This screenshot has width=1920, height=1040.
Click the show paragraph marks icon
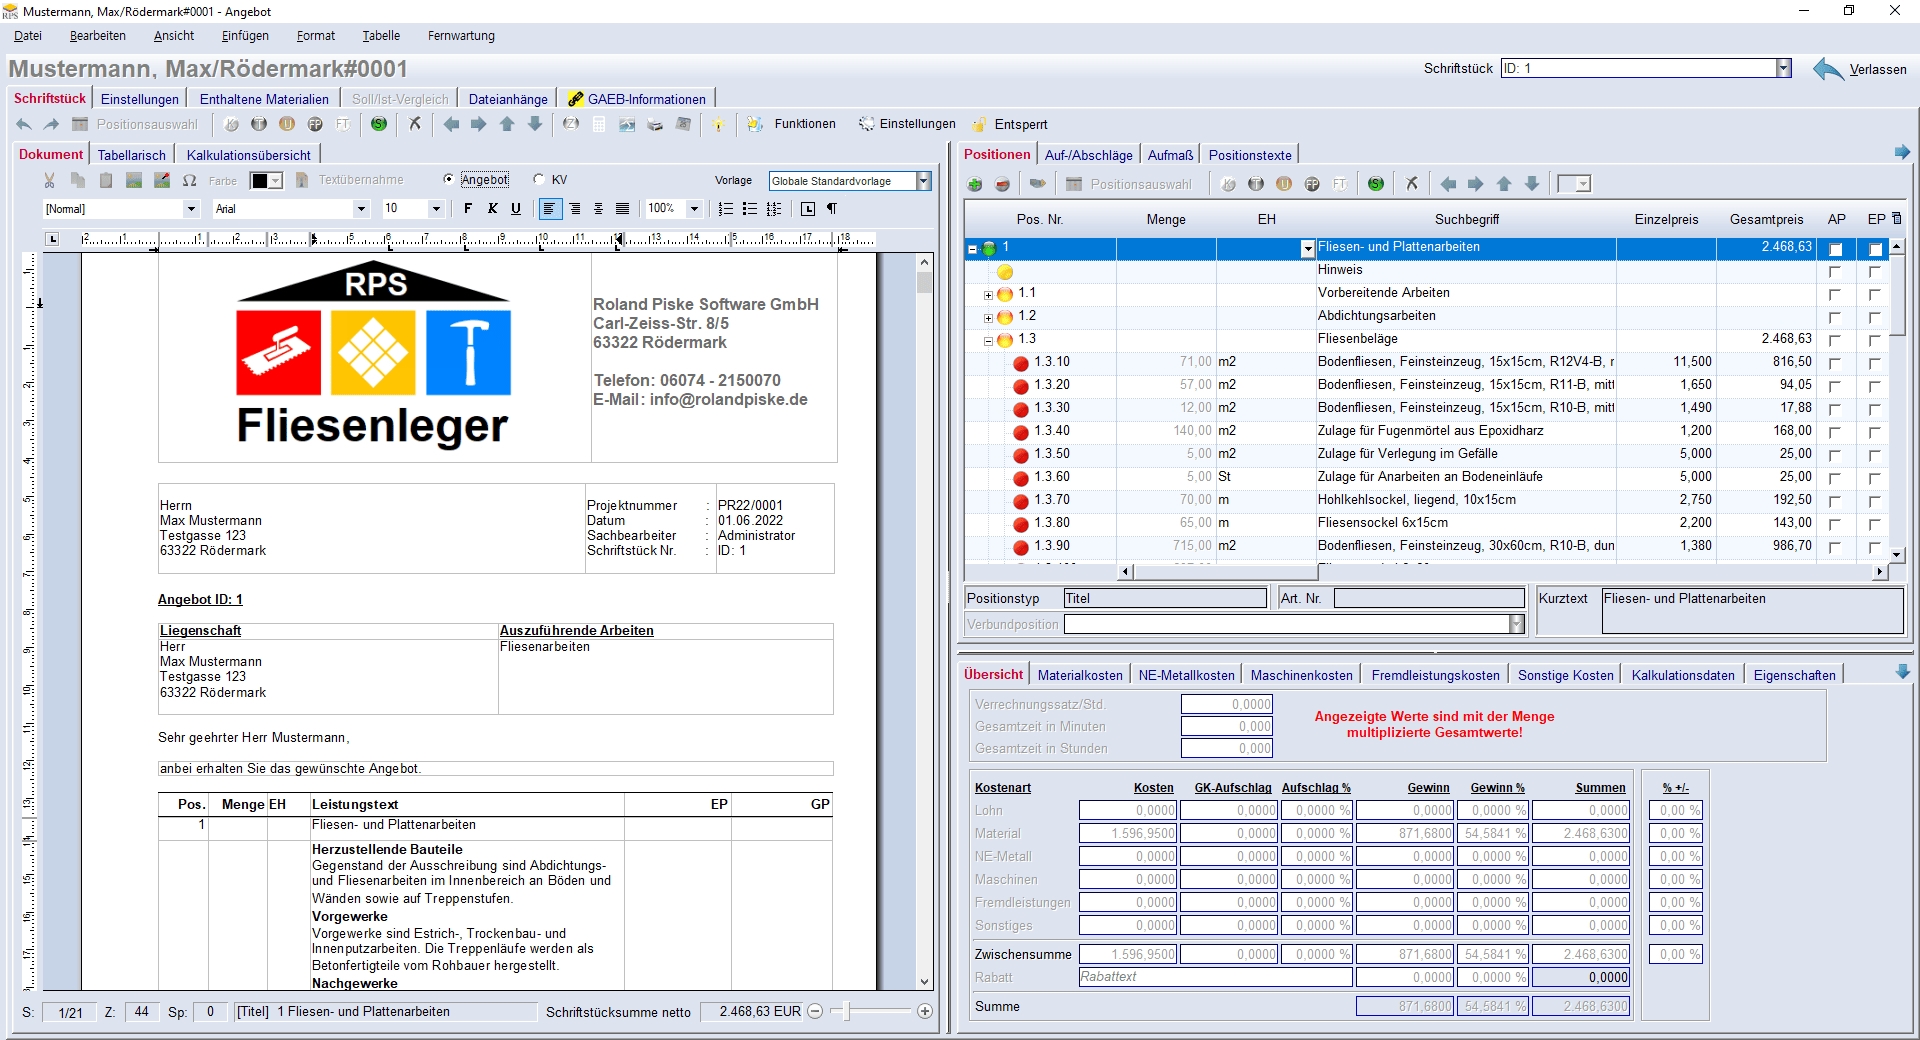[832, 209]
